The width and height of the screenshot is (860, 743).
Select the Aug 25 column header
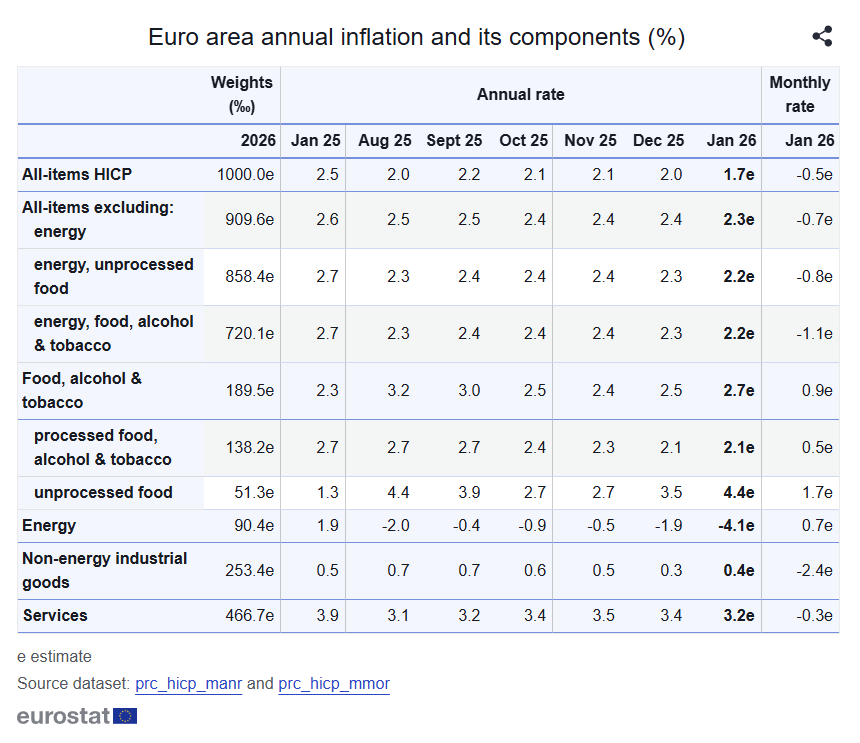click(x=384, y=141)
